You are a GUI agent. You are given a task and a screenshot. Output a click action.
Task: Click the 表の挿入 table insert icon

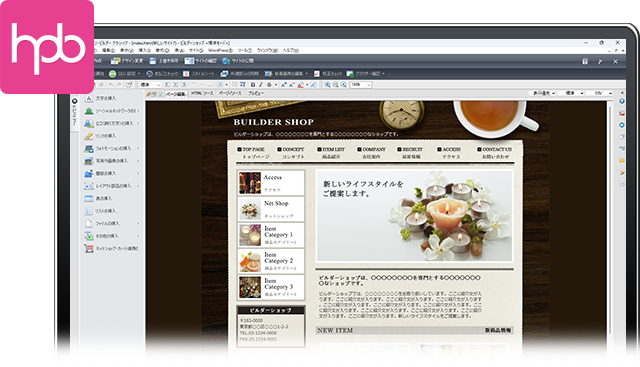pyautogui.click(x=89, y=198)
